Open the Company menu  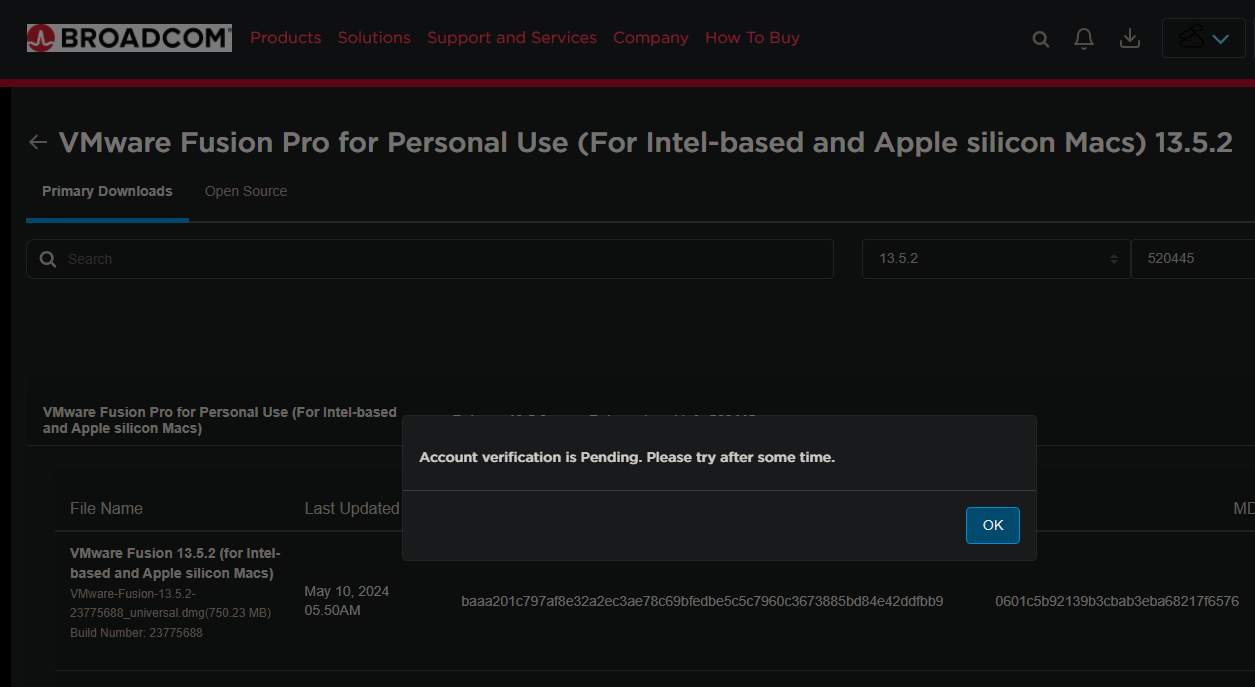[x=651, y=38]
